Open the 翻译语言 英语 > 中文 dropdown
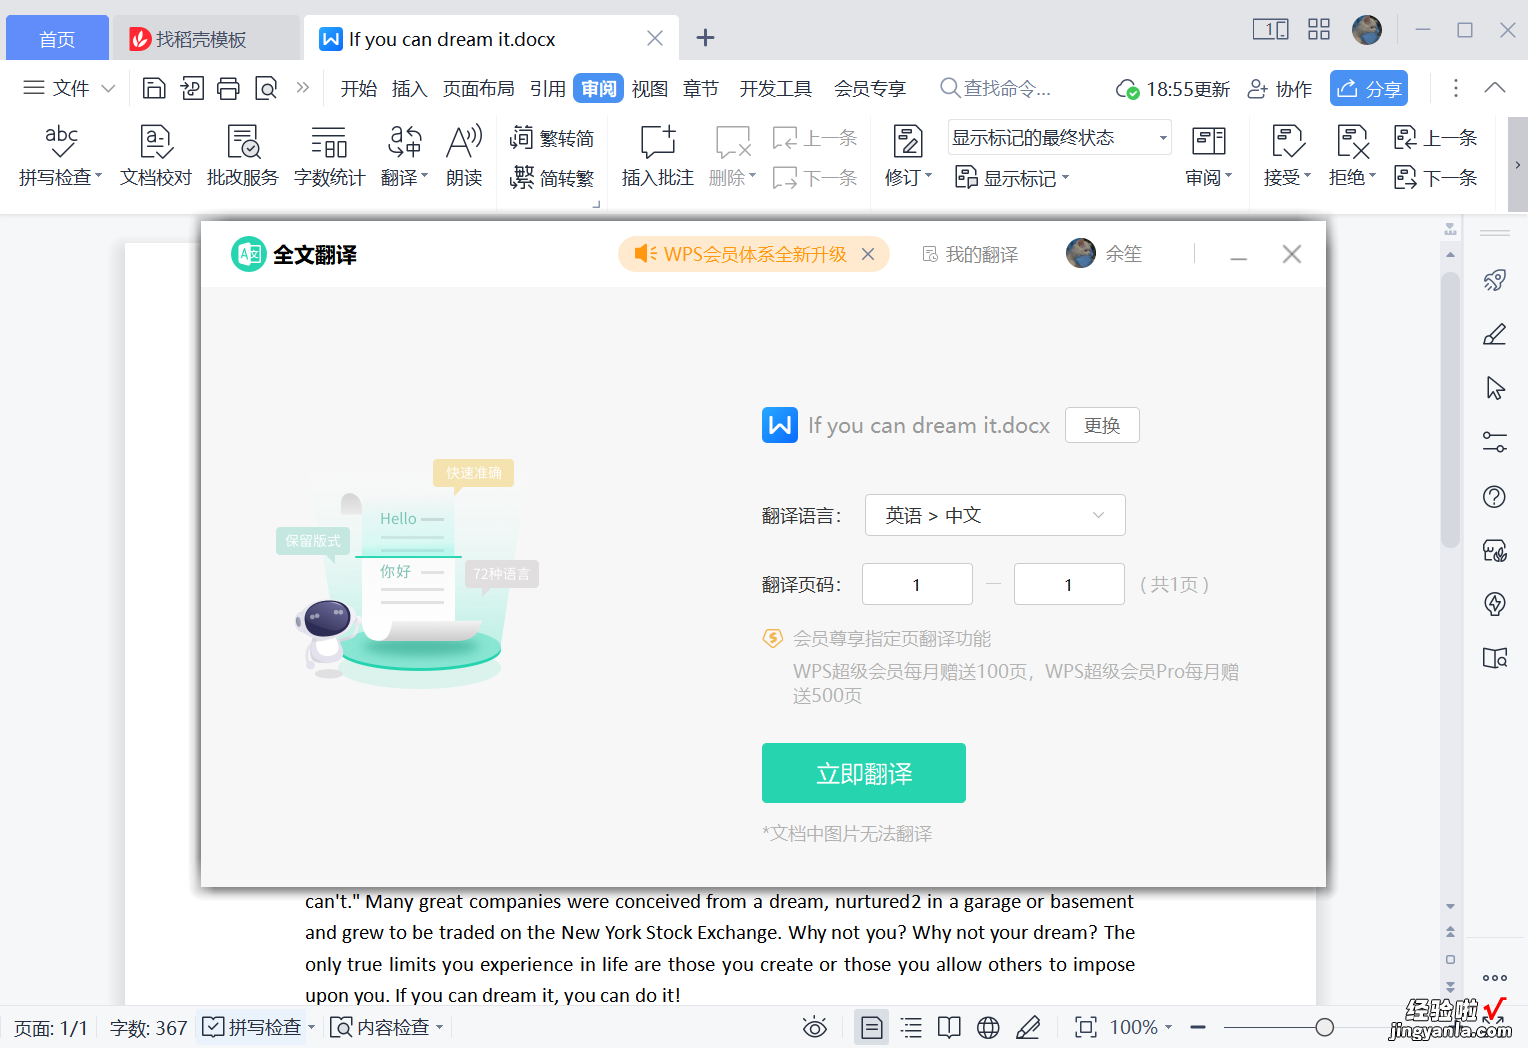The width and height of the screenshot is (1528, 1048). click(995, 515)
